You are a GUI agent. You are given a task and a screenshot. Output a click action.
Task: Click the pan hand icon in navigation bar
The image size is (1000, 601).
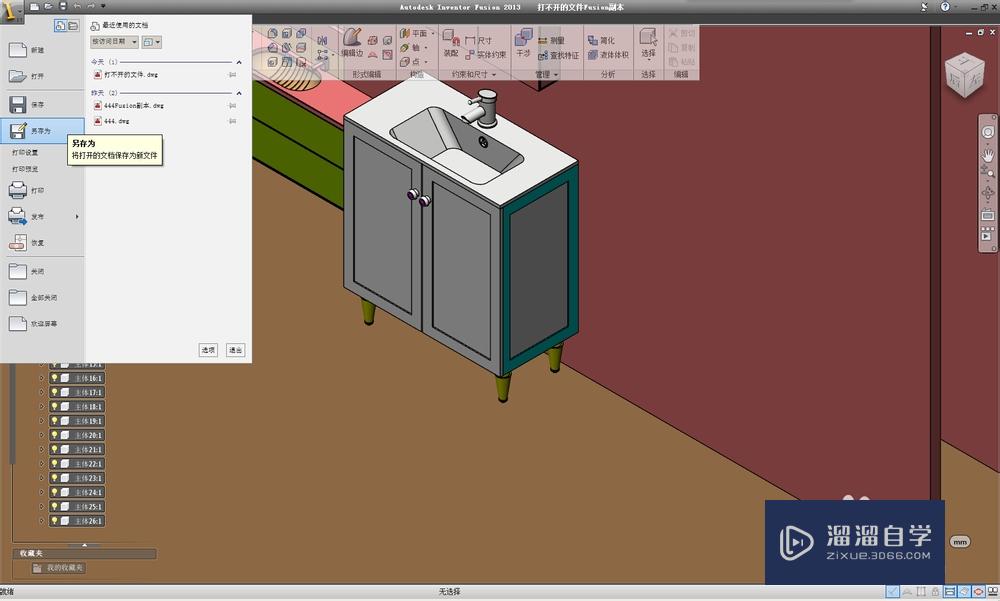tap(988, 154)
